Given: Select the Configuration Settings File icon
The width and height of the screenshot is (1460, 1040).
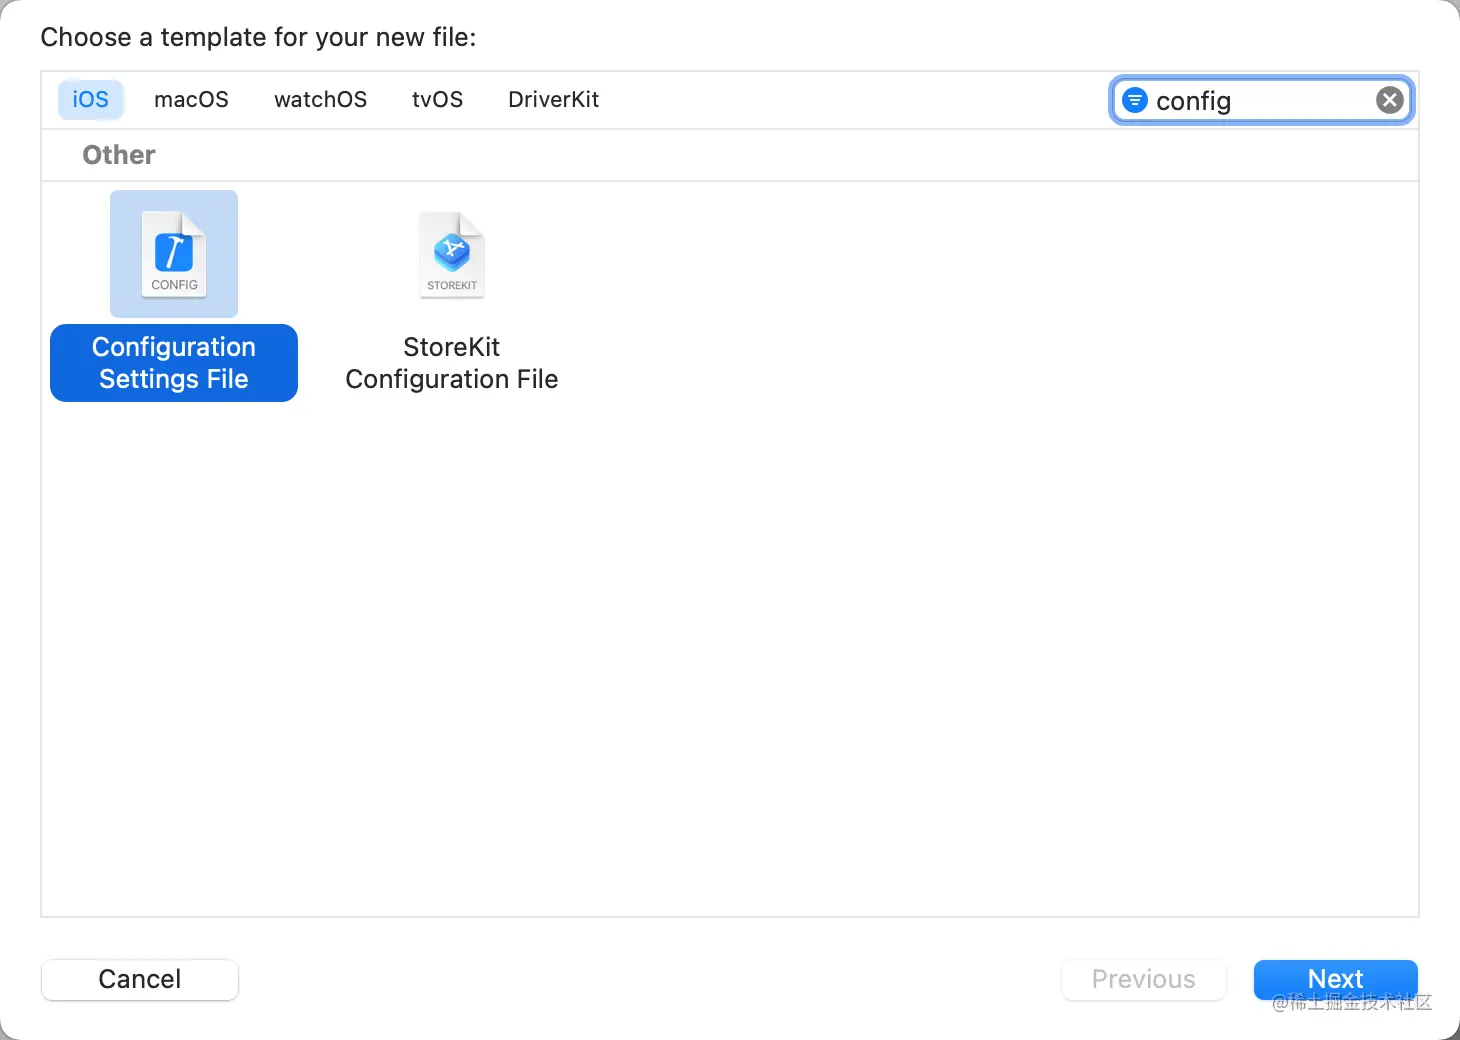Looking at the screenshot, I should [174, 254].
